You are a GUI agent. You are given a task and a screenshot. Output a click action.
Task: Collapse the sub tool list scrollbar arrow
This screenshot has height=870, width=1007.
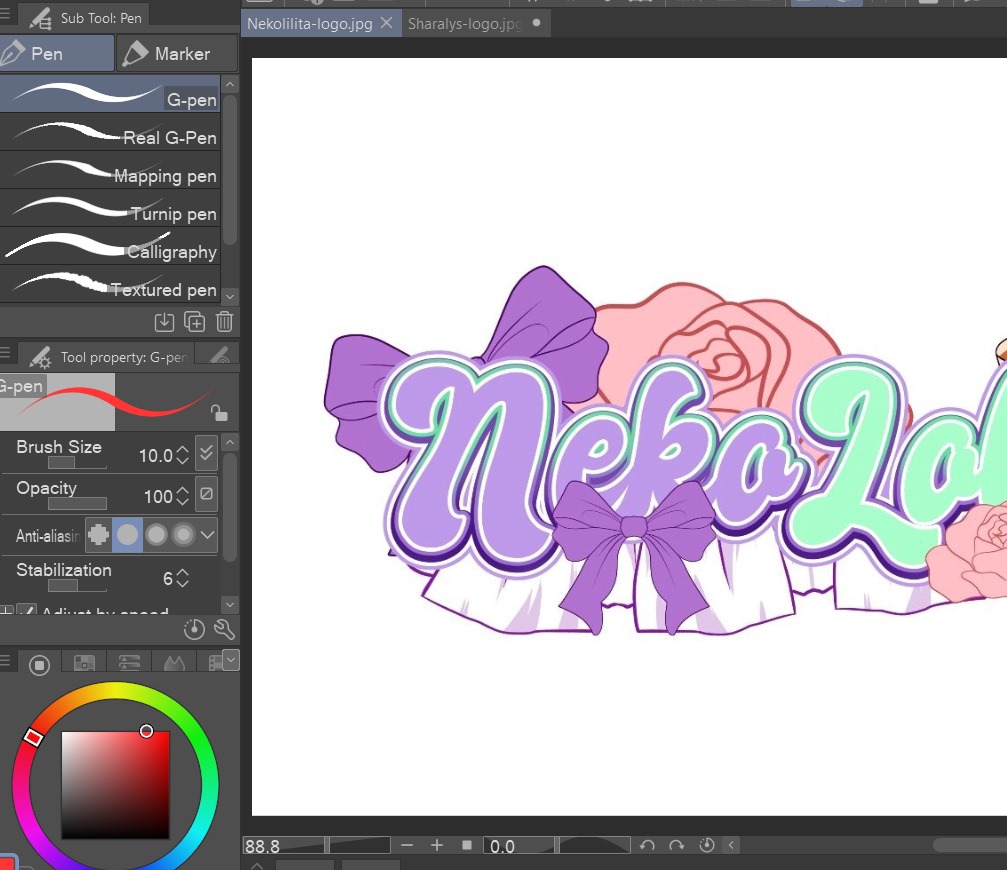[x=229, y=84]
